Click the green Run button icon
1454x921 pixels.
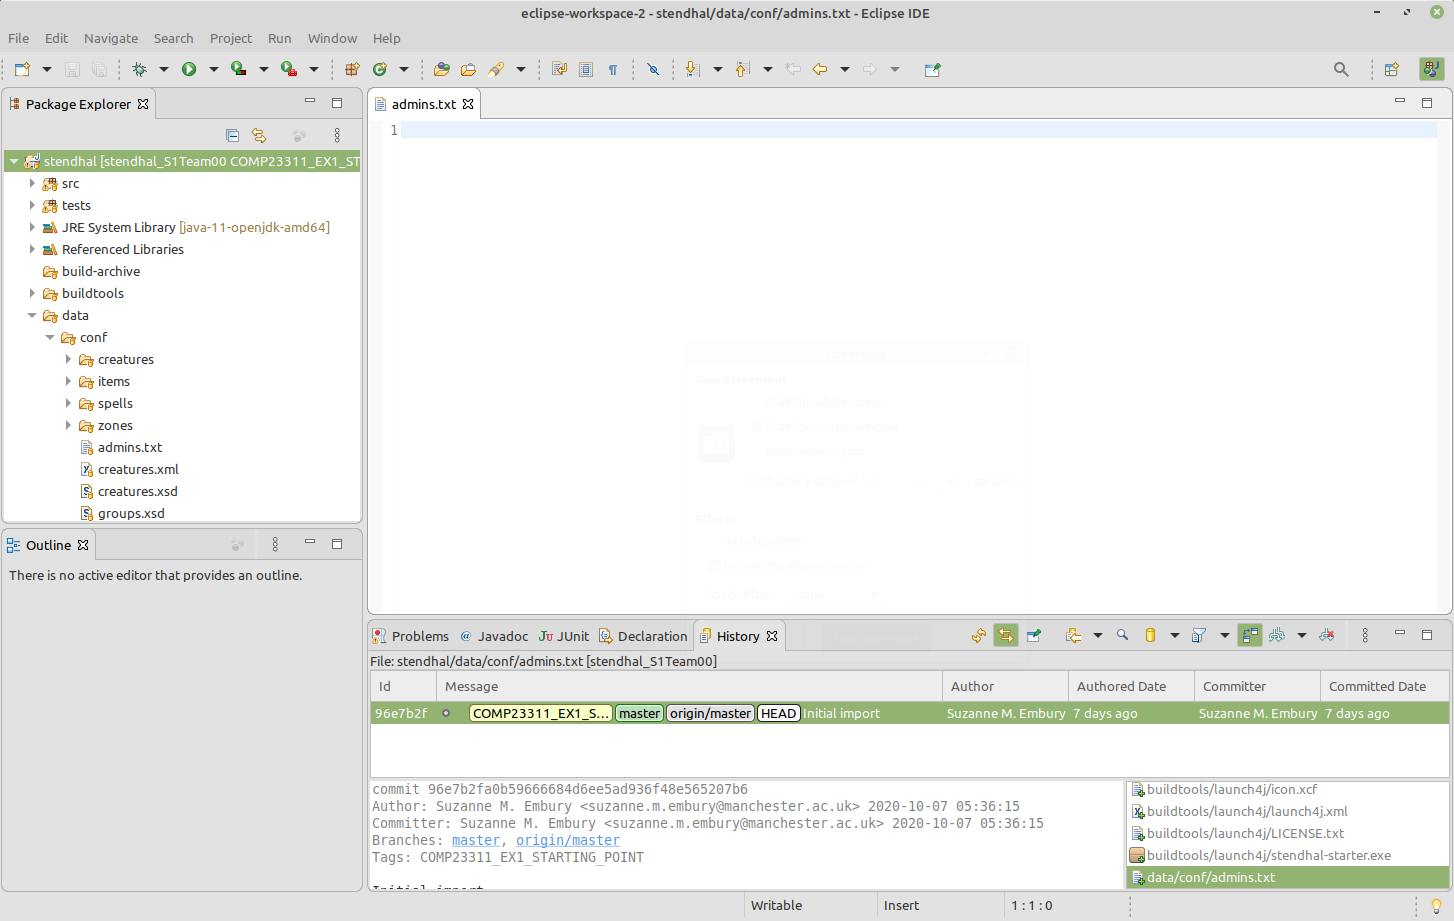[189, 69]
